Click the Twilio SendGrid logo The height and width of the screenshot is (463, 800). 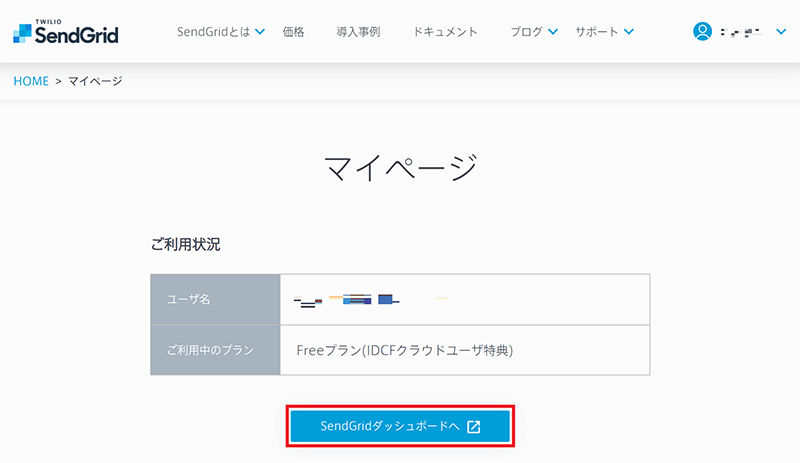65,32
